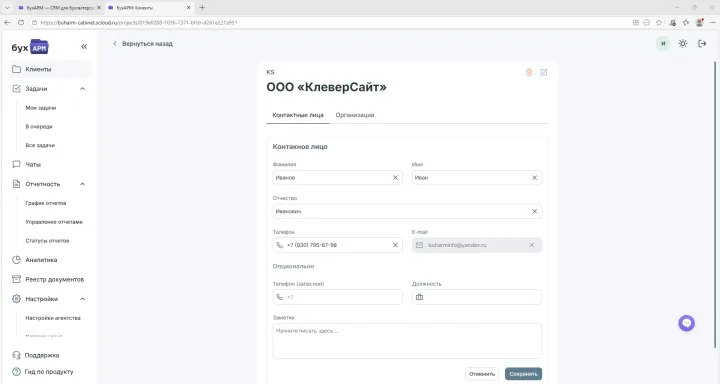Image resolution: width=720 pixels, height=384 pixels.
Task: Click the Отменить button
Action: 482,374
